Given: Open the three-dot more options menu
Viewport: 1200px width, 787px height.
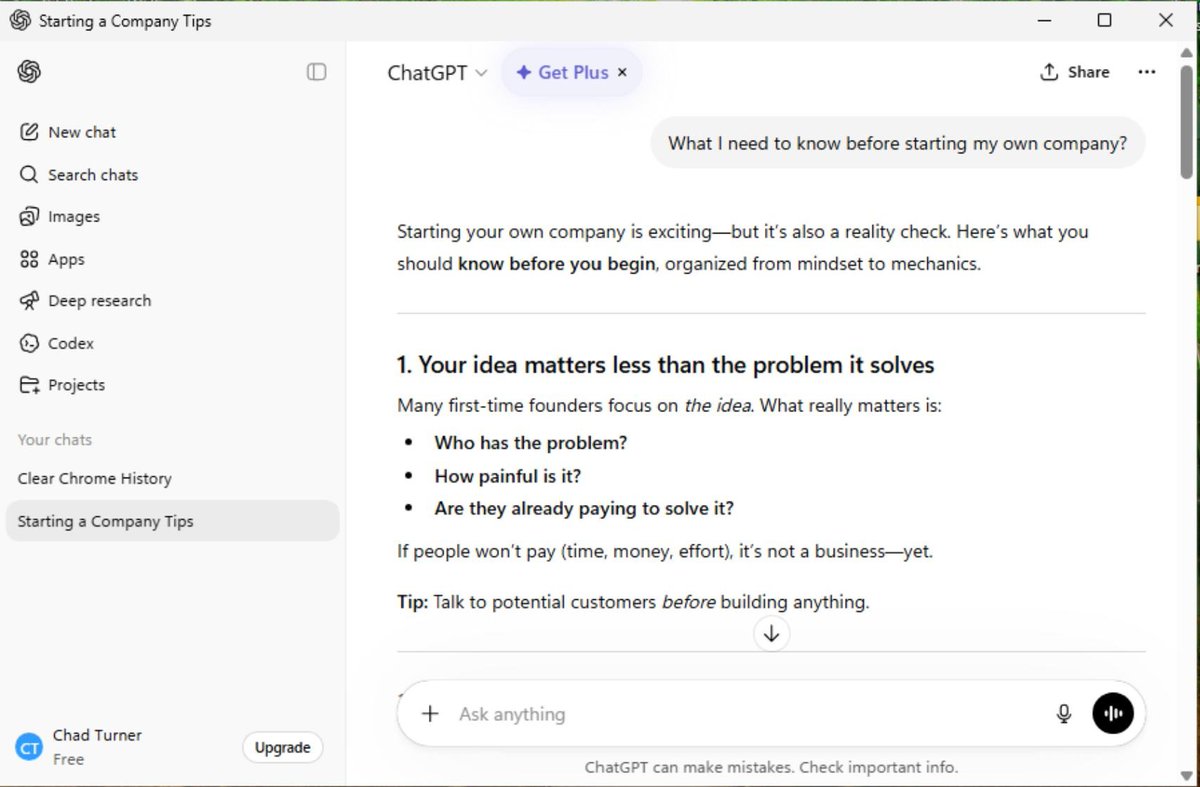Looking at the screenshot, I should click(1147, 72).
